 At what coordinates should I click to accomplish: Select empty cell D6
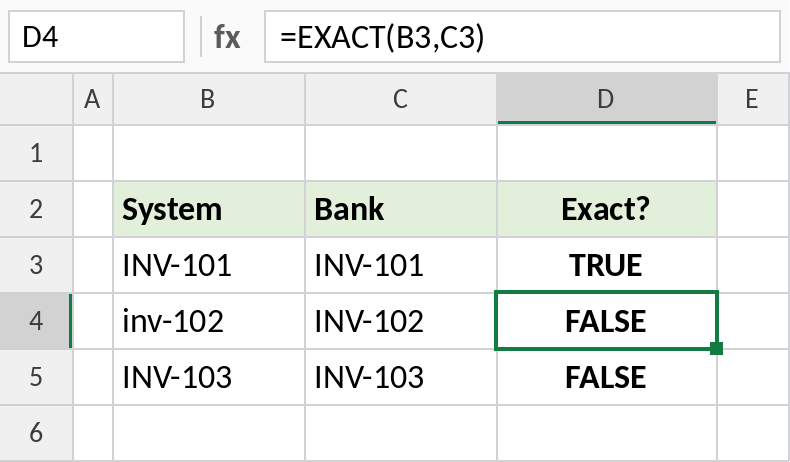607,433
